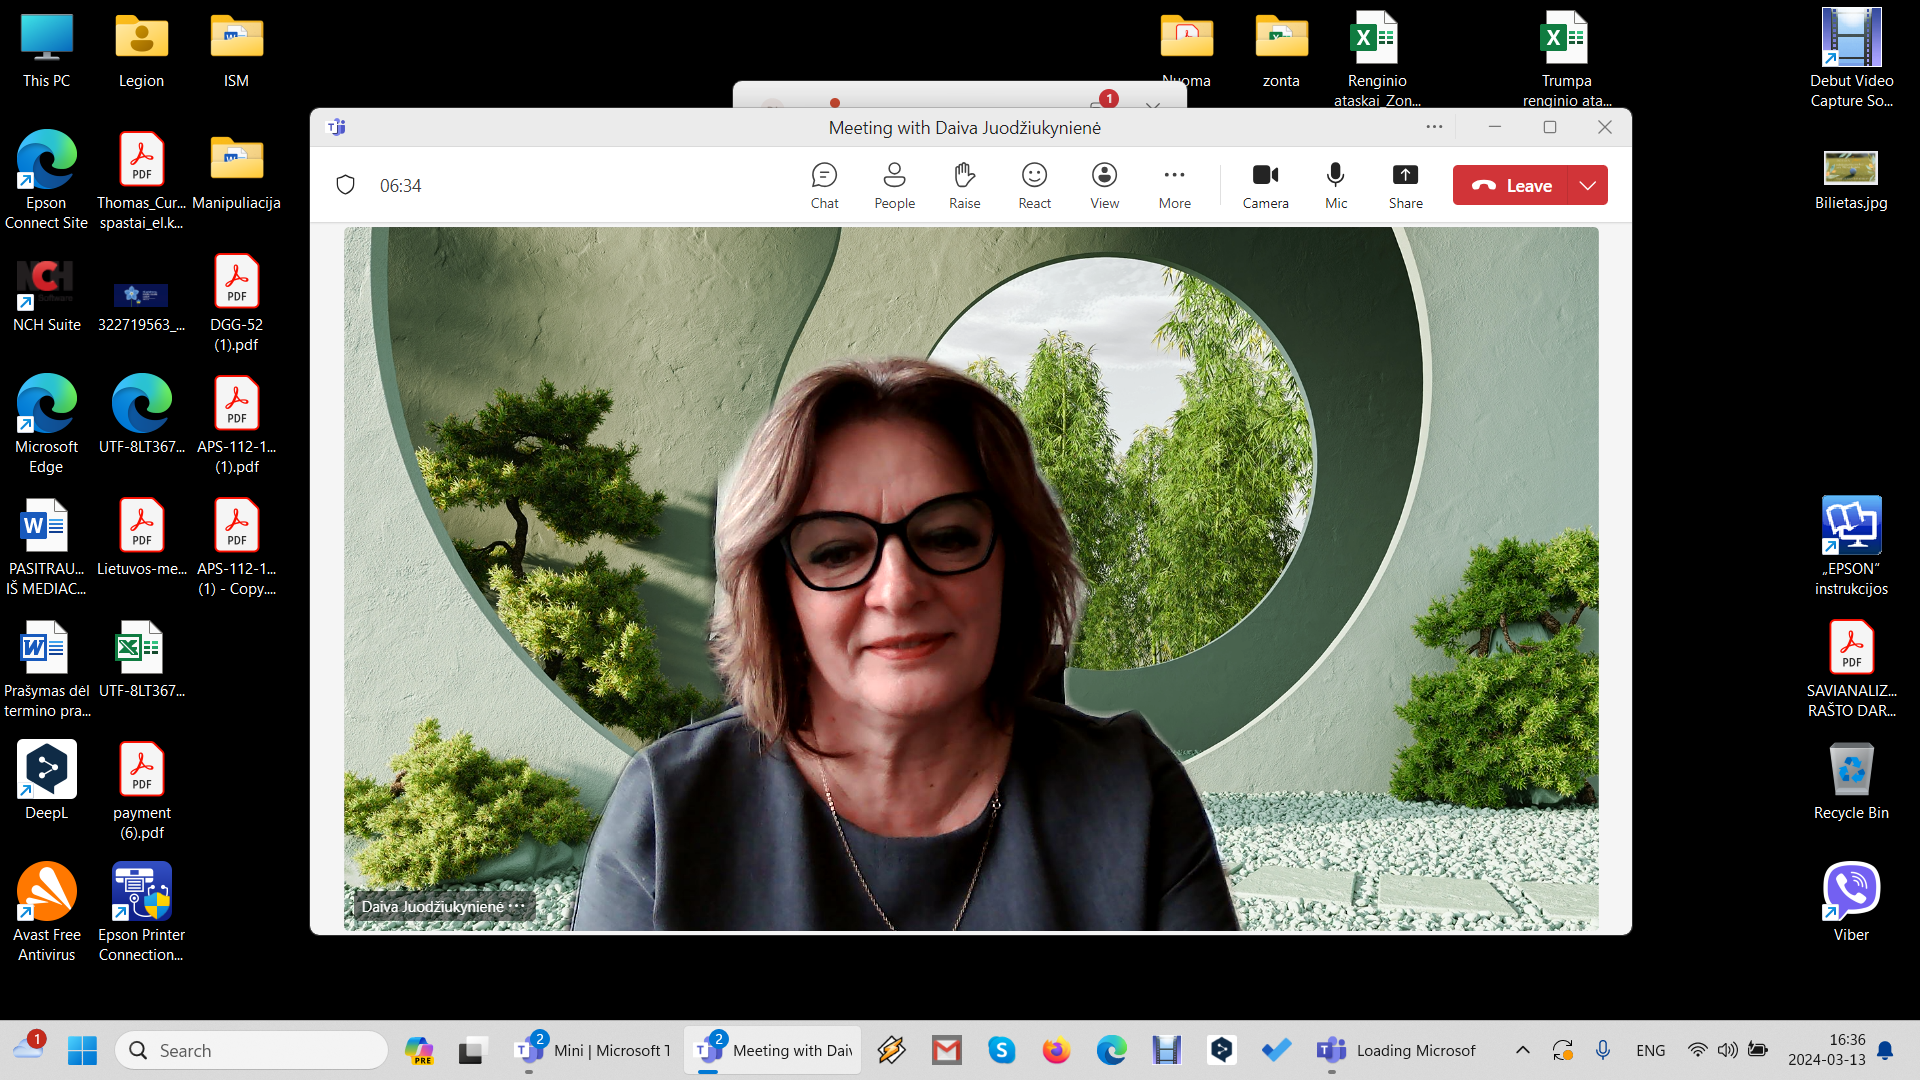Image resolution: width=1920 pixels, height=1080 pixels.
Task: Expand the Leave options dropdown arrow
Action: tap(1587, 185)
